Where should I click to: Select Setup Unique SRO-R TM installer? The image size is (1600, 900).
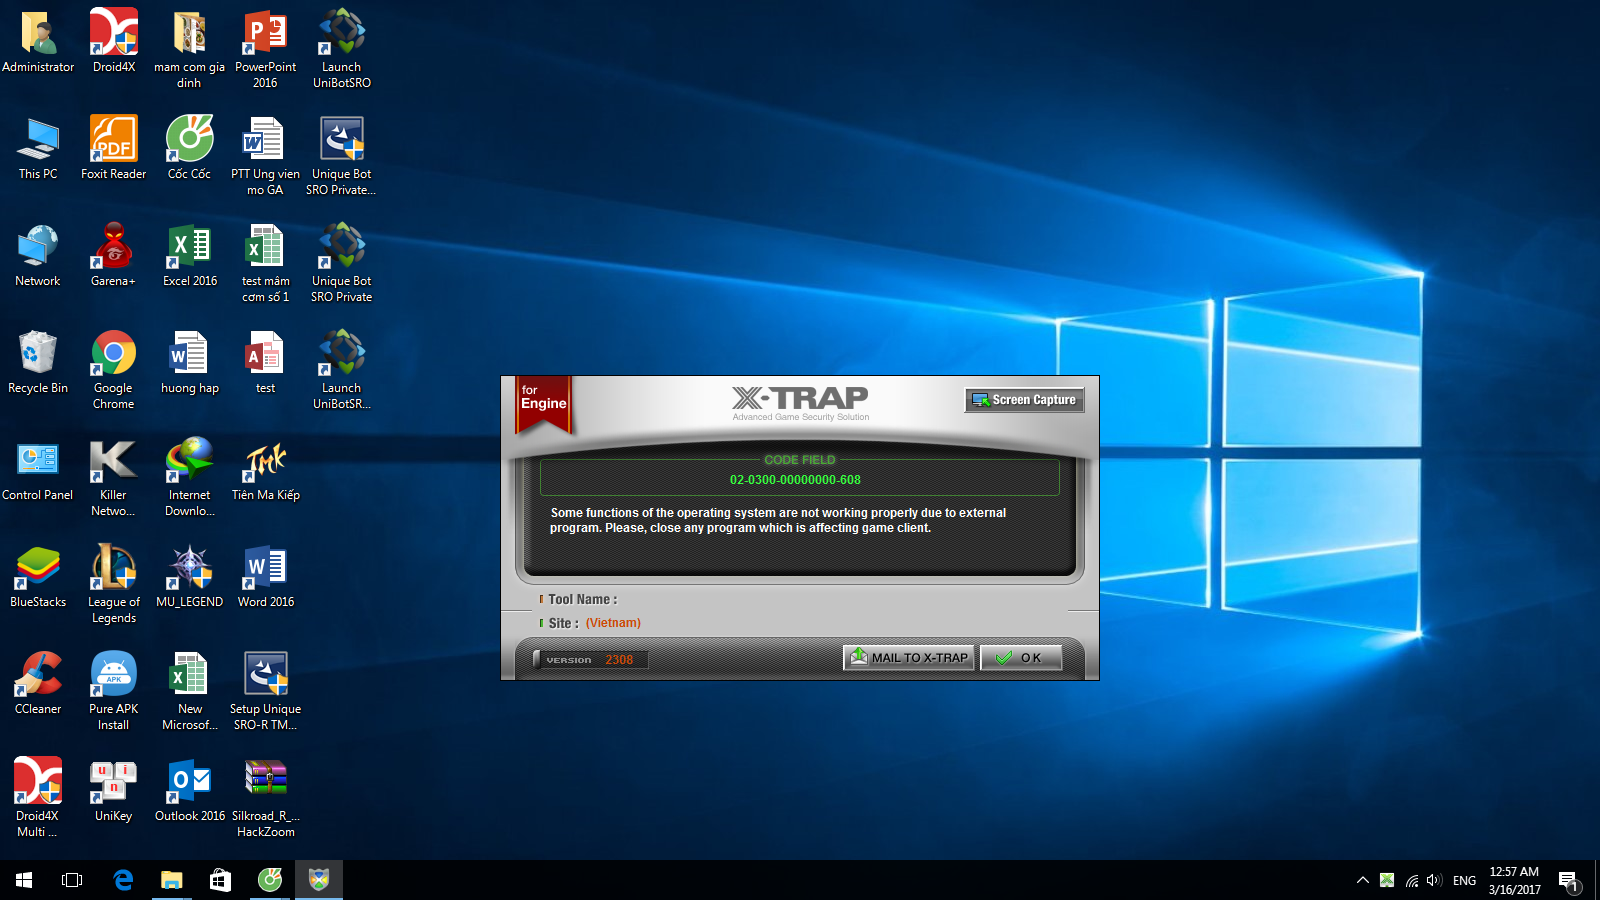click(x=265, y=692)
